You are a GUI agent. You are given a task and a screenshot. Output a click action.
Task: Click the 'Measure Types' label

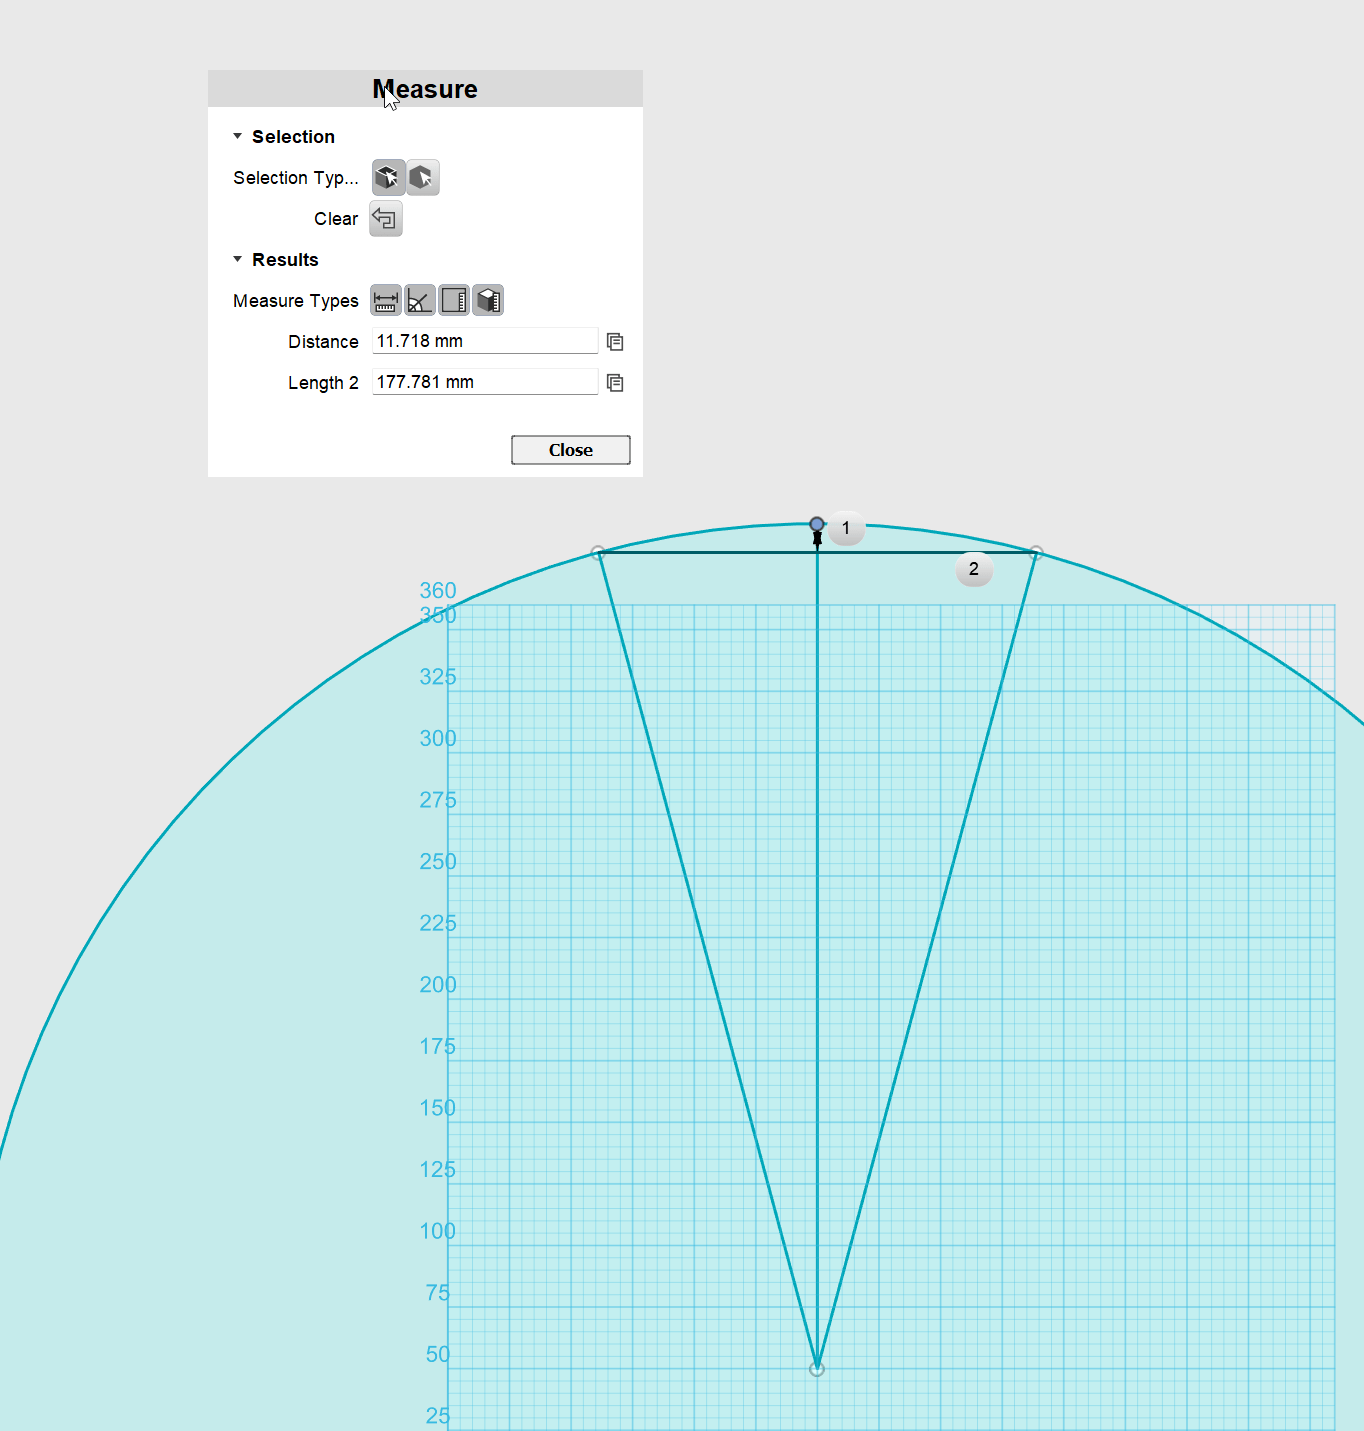[296, 301]
